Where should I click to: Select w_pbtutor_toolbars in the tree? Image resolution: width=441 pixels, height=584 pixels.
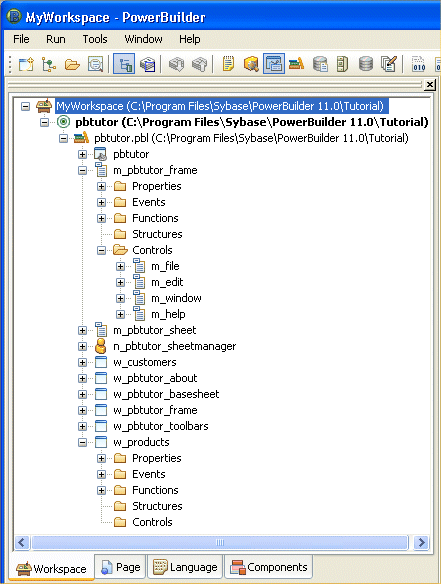tap(161, 426)
